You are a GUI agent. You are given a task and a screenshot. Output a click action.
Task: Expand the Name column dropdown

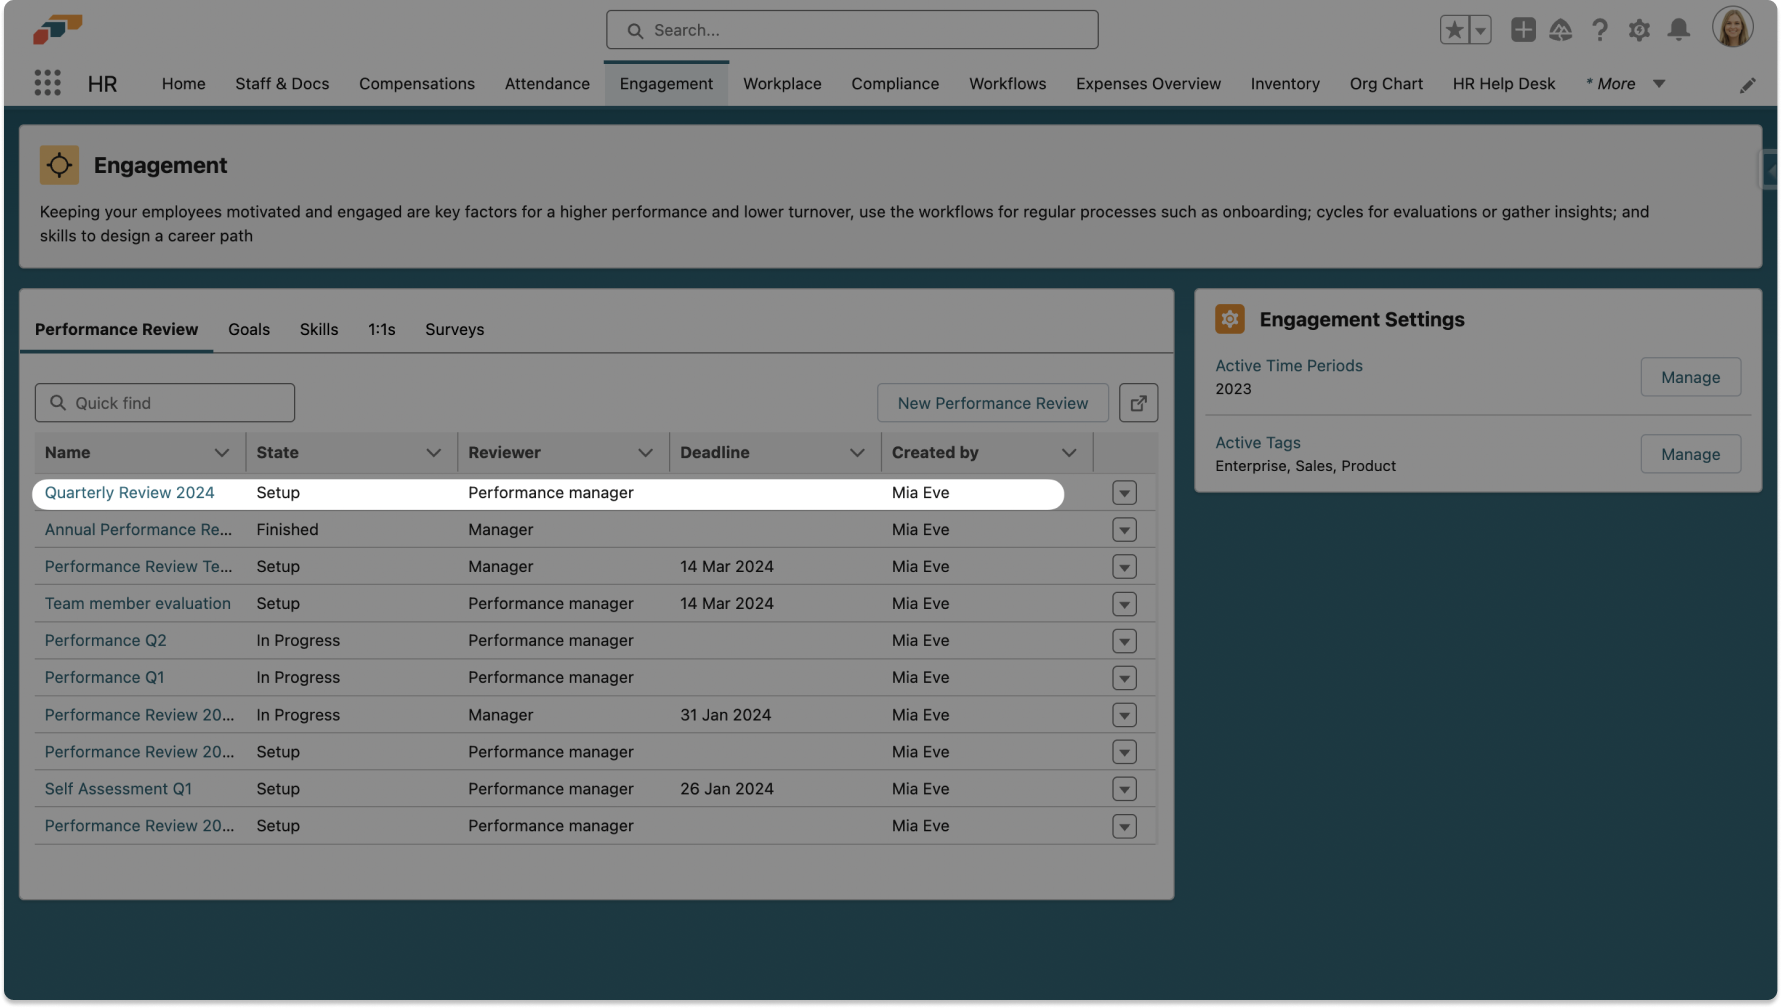tap(222, 452)
